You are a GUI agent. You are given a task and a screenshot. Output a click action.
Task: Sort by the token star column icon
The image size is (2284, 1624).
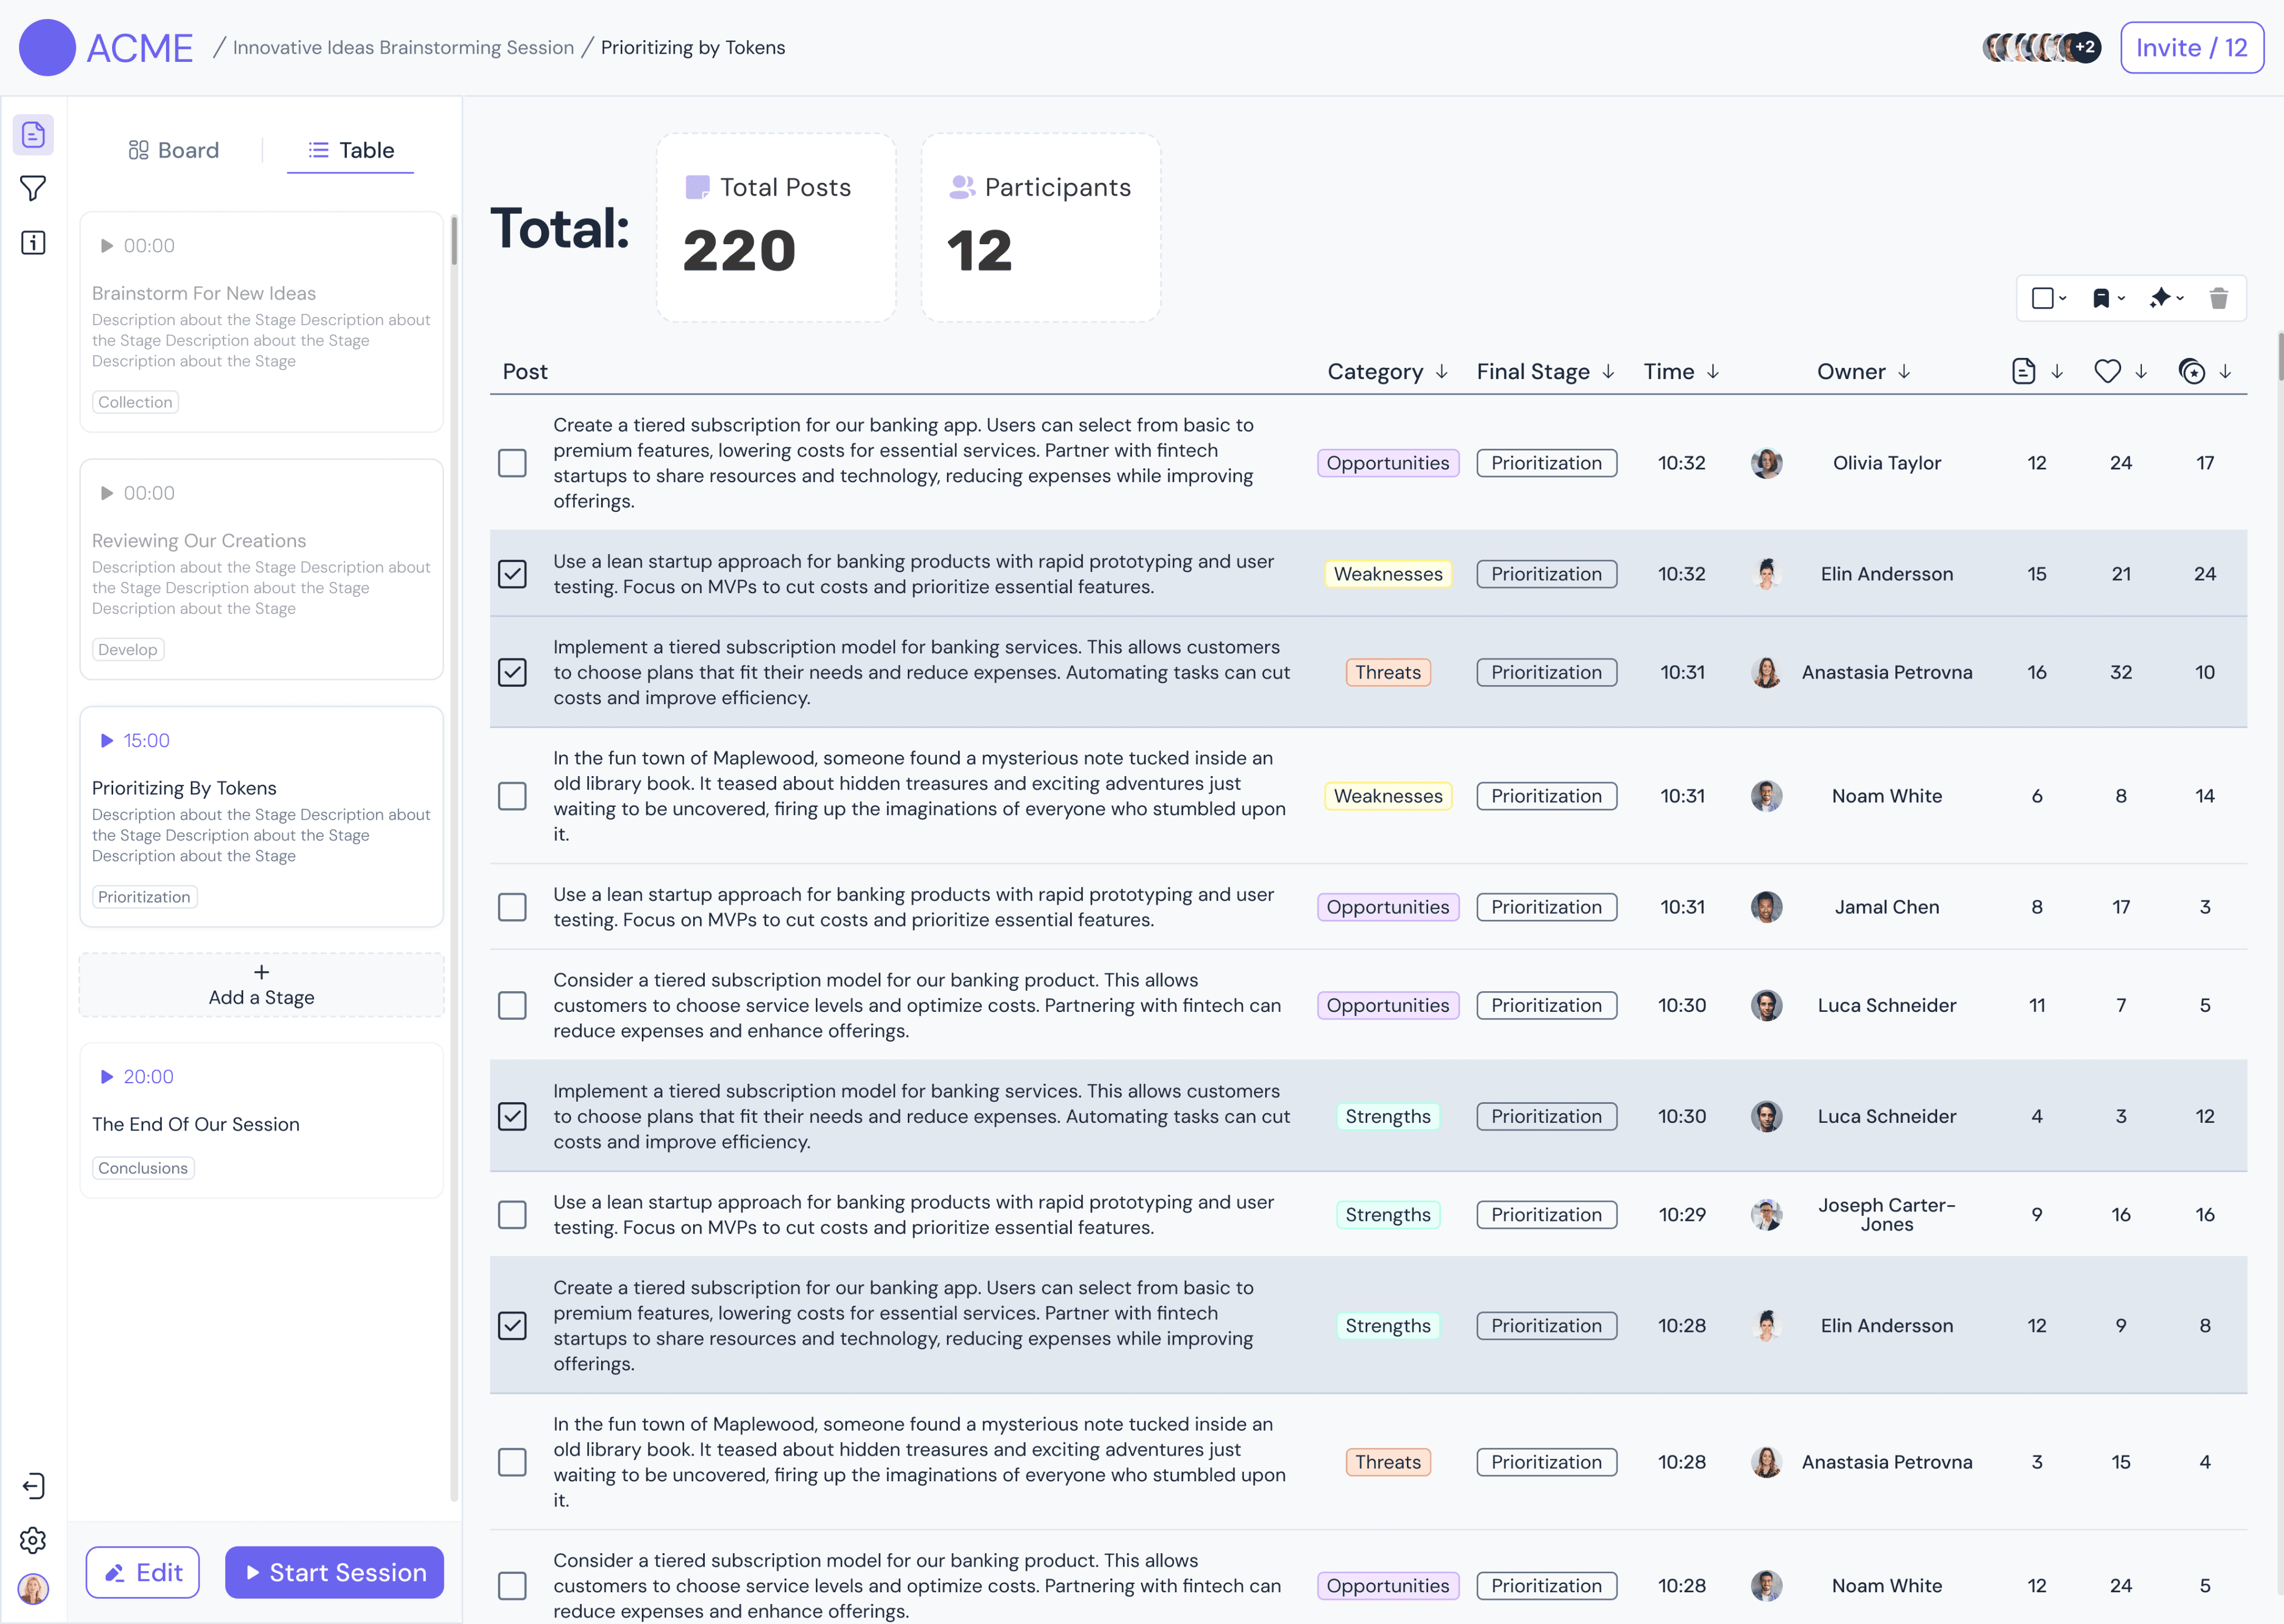coord(2191,372)
